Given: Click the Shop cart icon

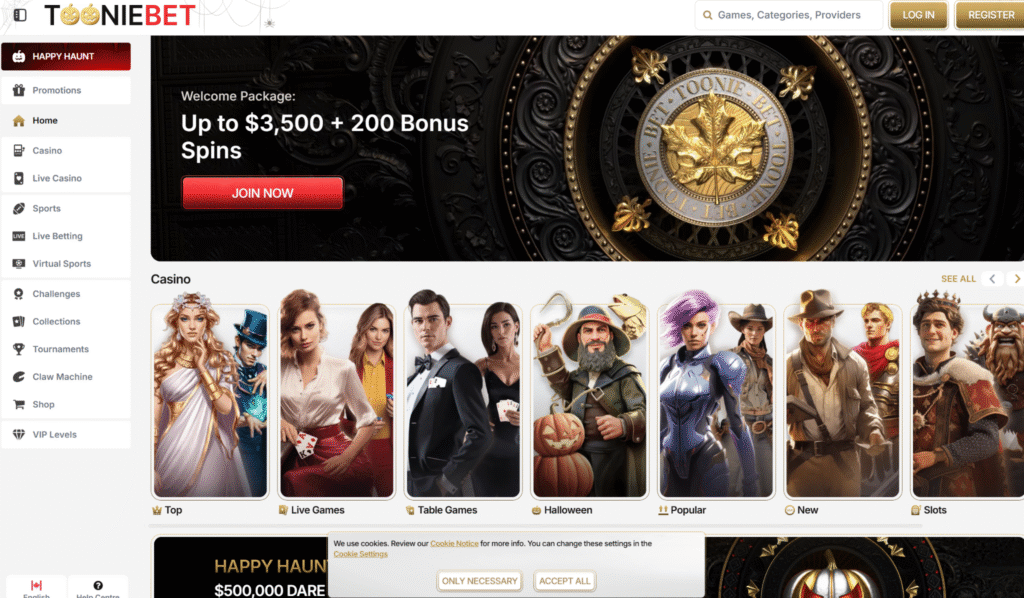Looking at the screenshot, I should point(19,404).
